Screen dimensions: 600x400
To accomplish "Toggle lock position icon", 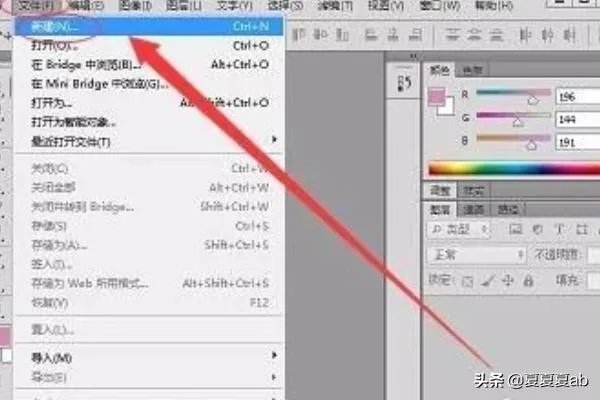I will click(x=508, y=281).
